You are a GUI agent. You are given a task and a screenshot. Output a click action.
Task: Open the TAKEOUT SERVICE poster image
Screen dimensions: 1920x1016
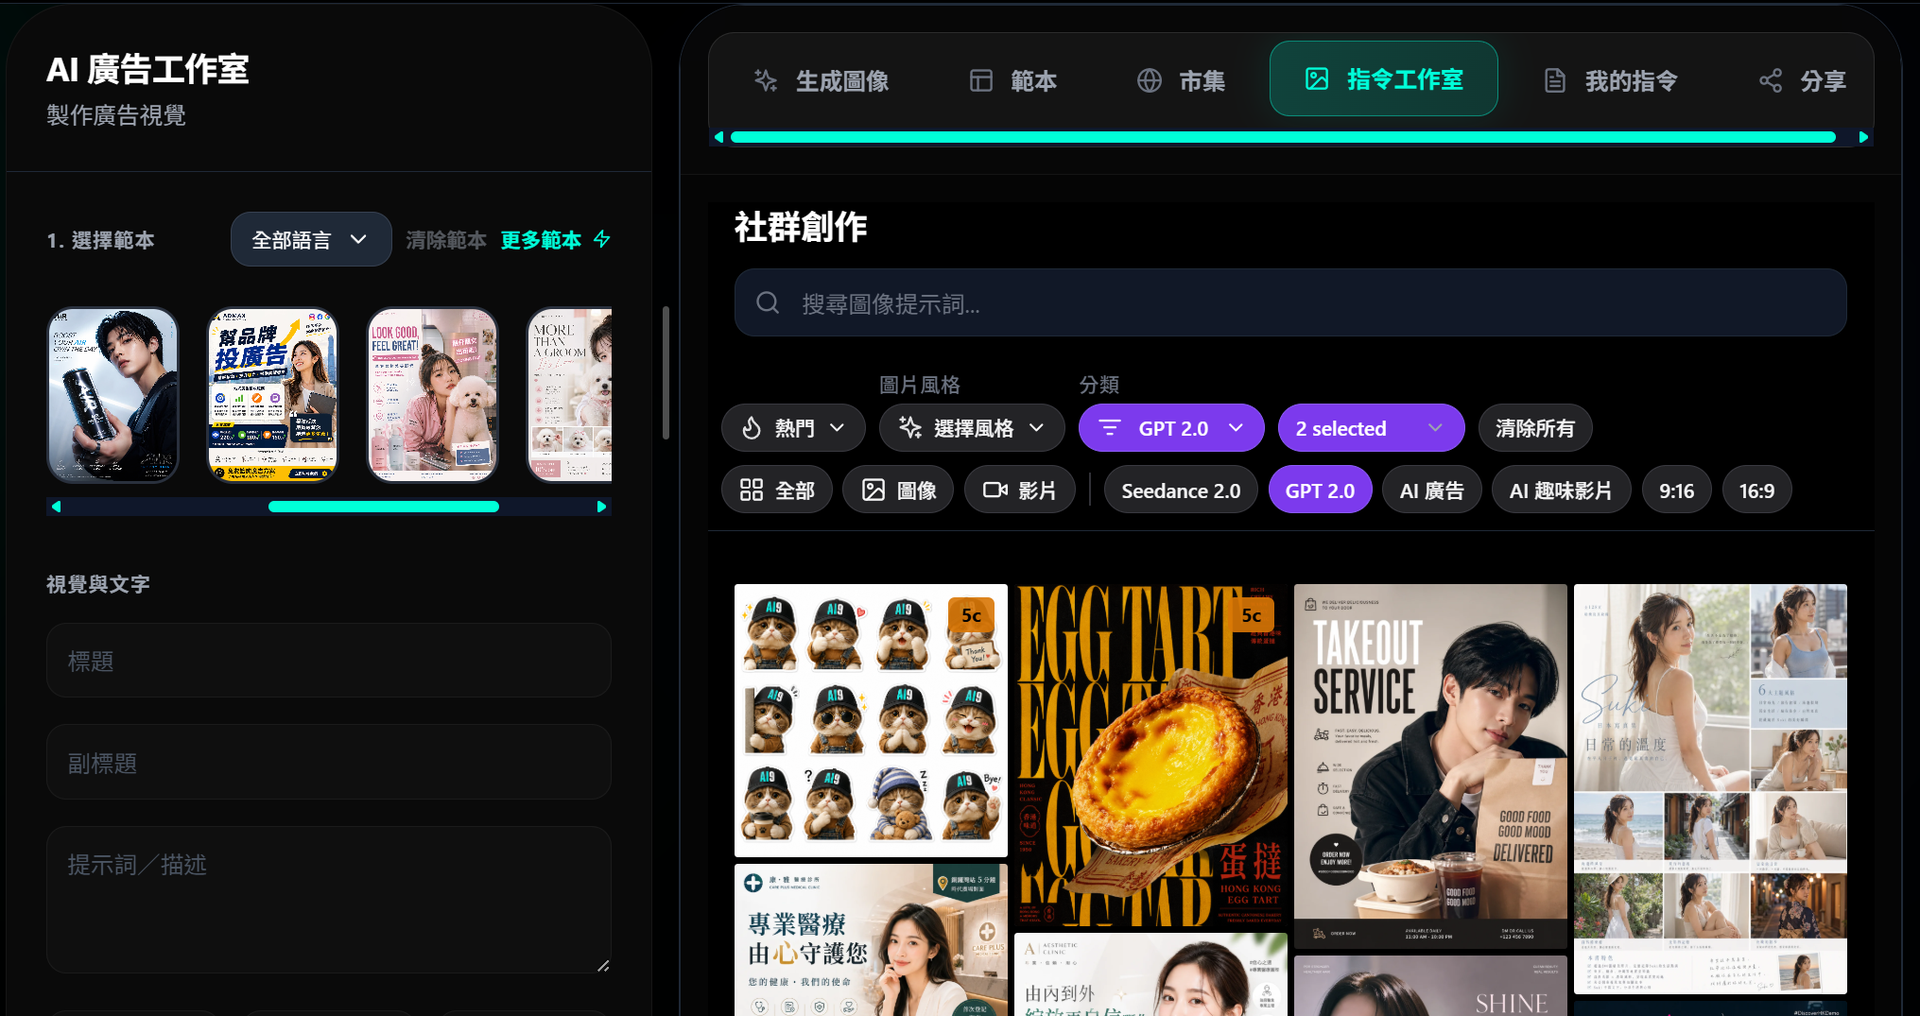point(1431,766)
